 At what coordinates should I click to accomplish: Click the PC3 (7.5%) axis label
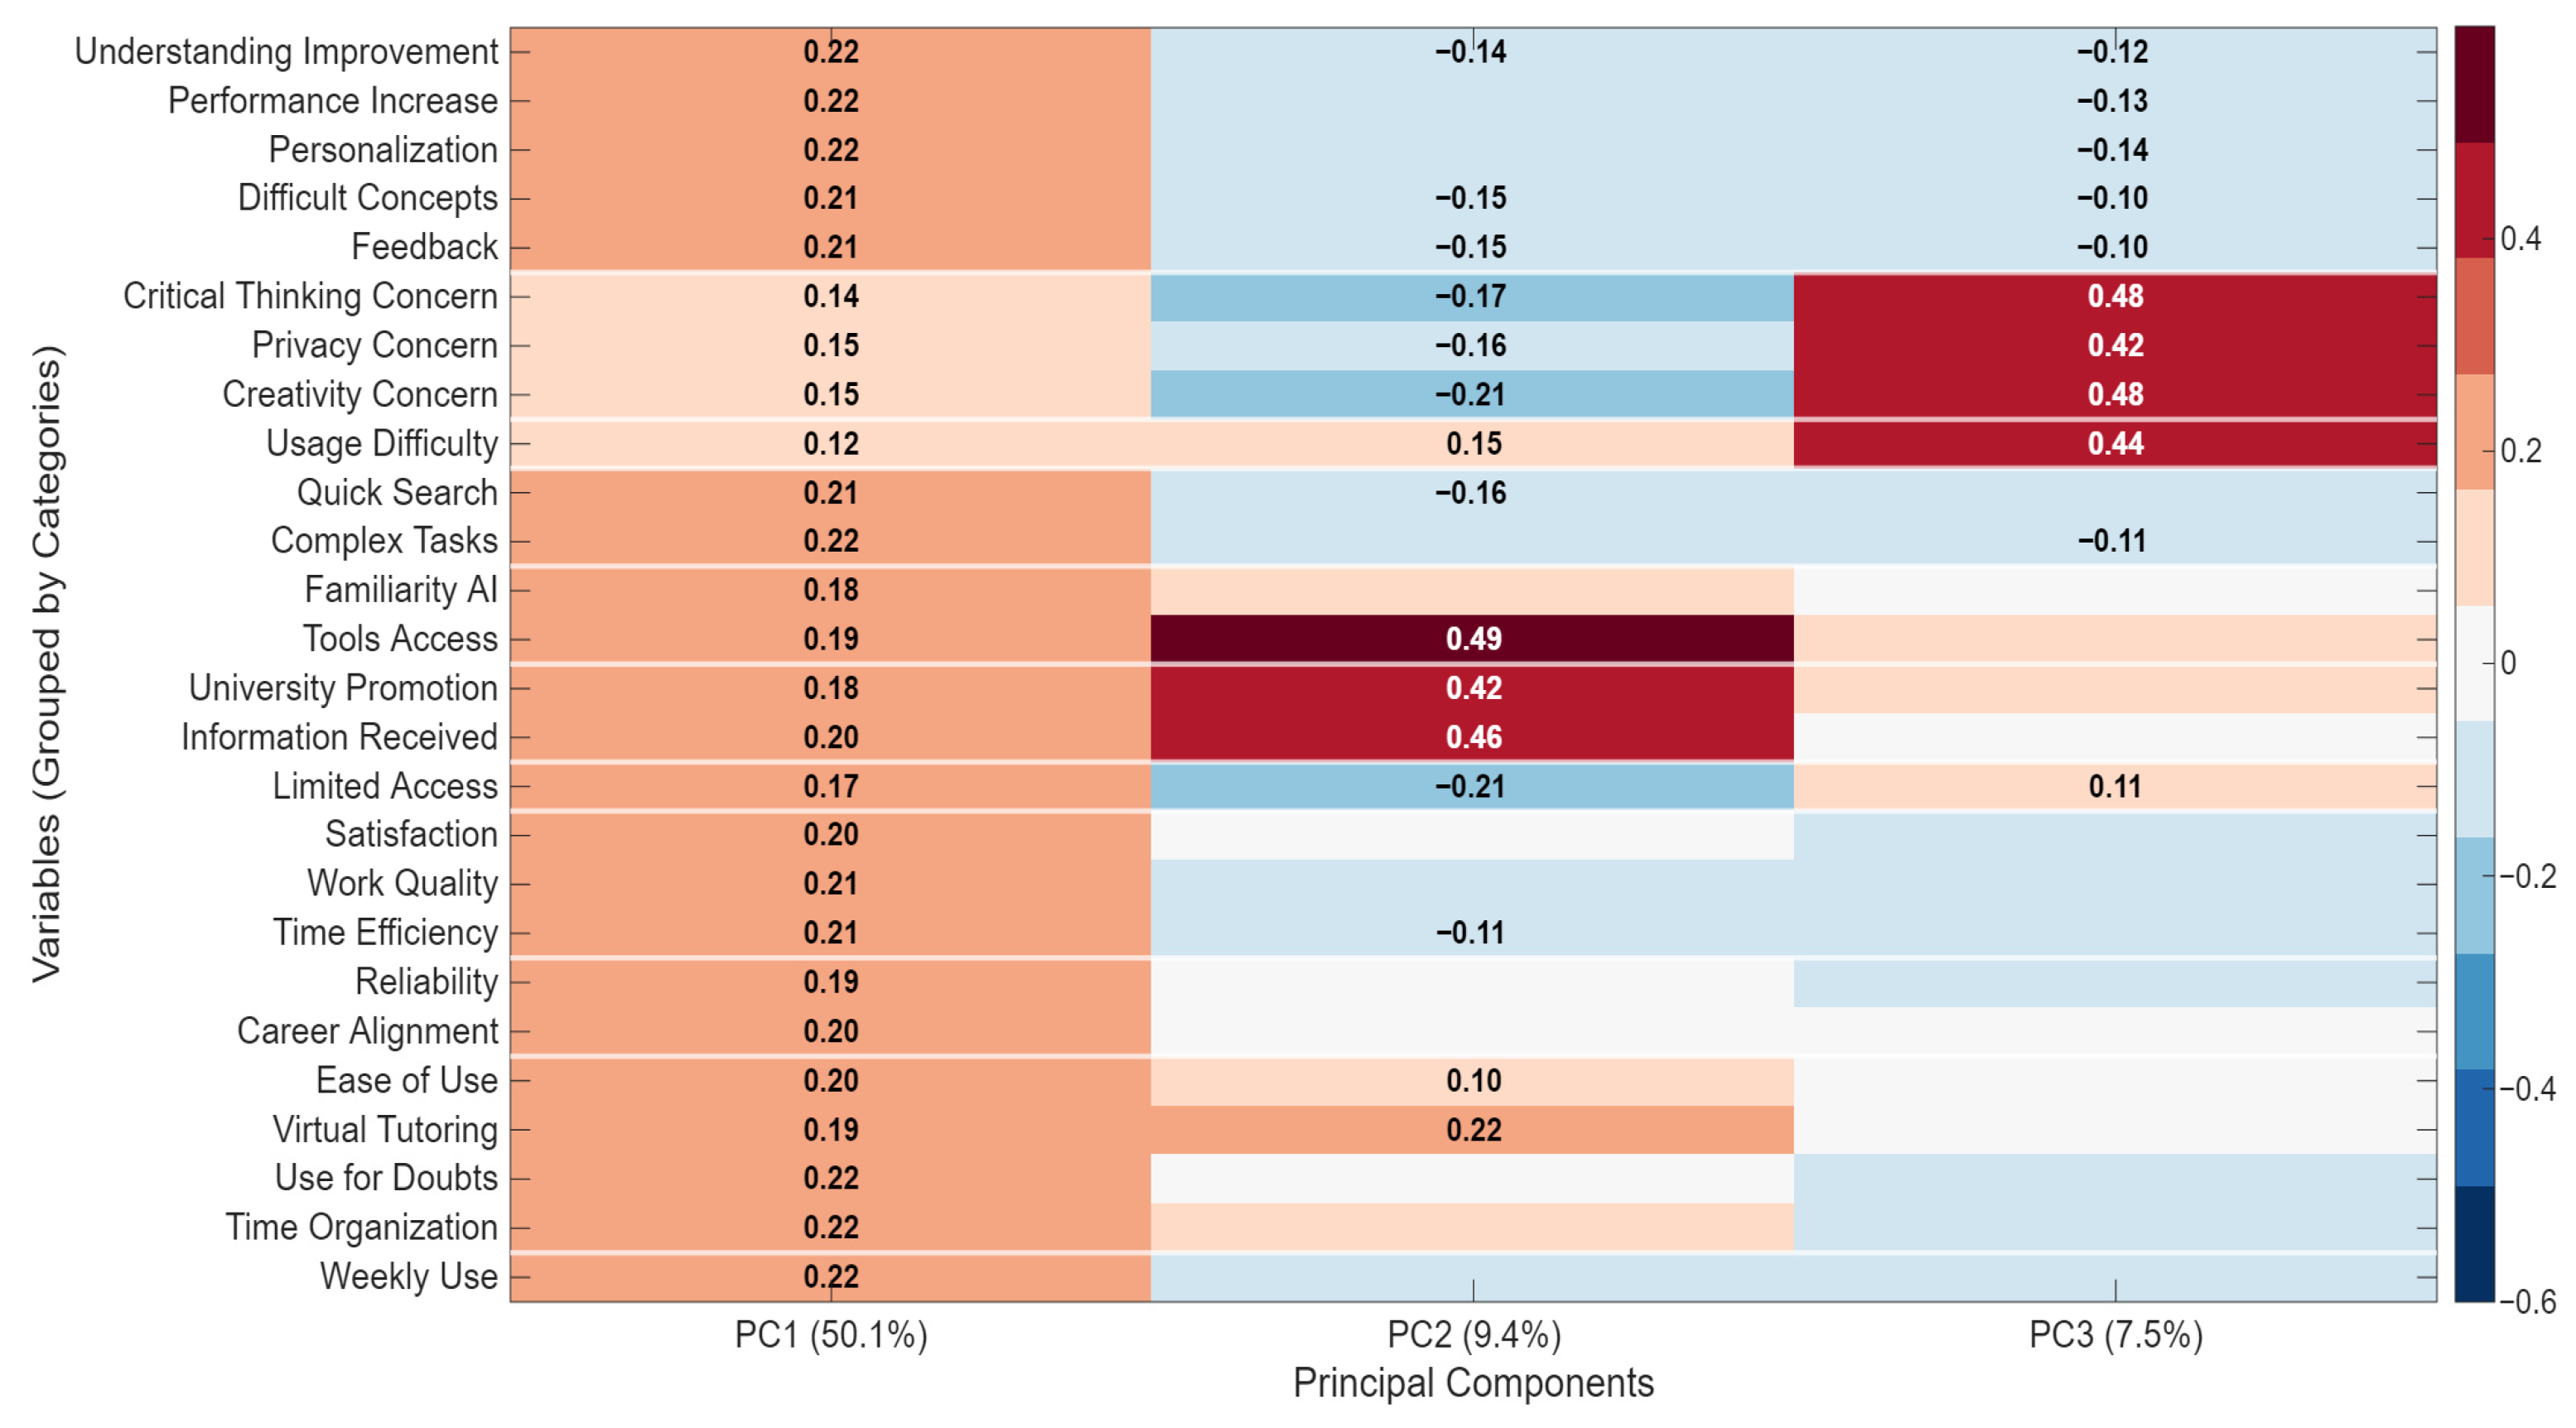tap(2115, 1334)
